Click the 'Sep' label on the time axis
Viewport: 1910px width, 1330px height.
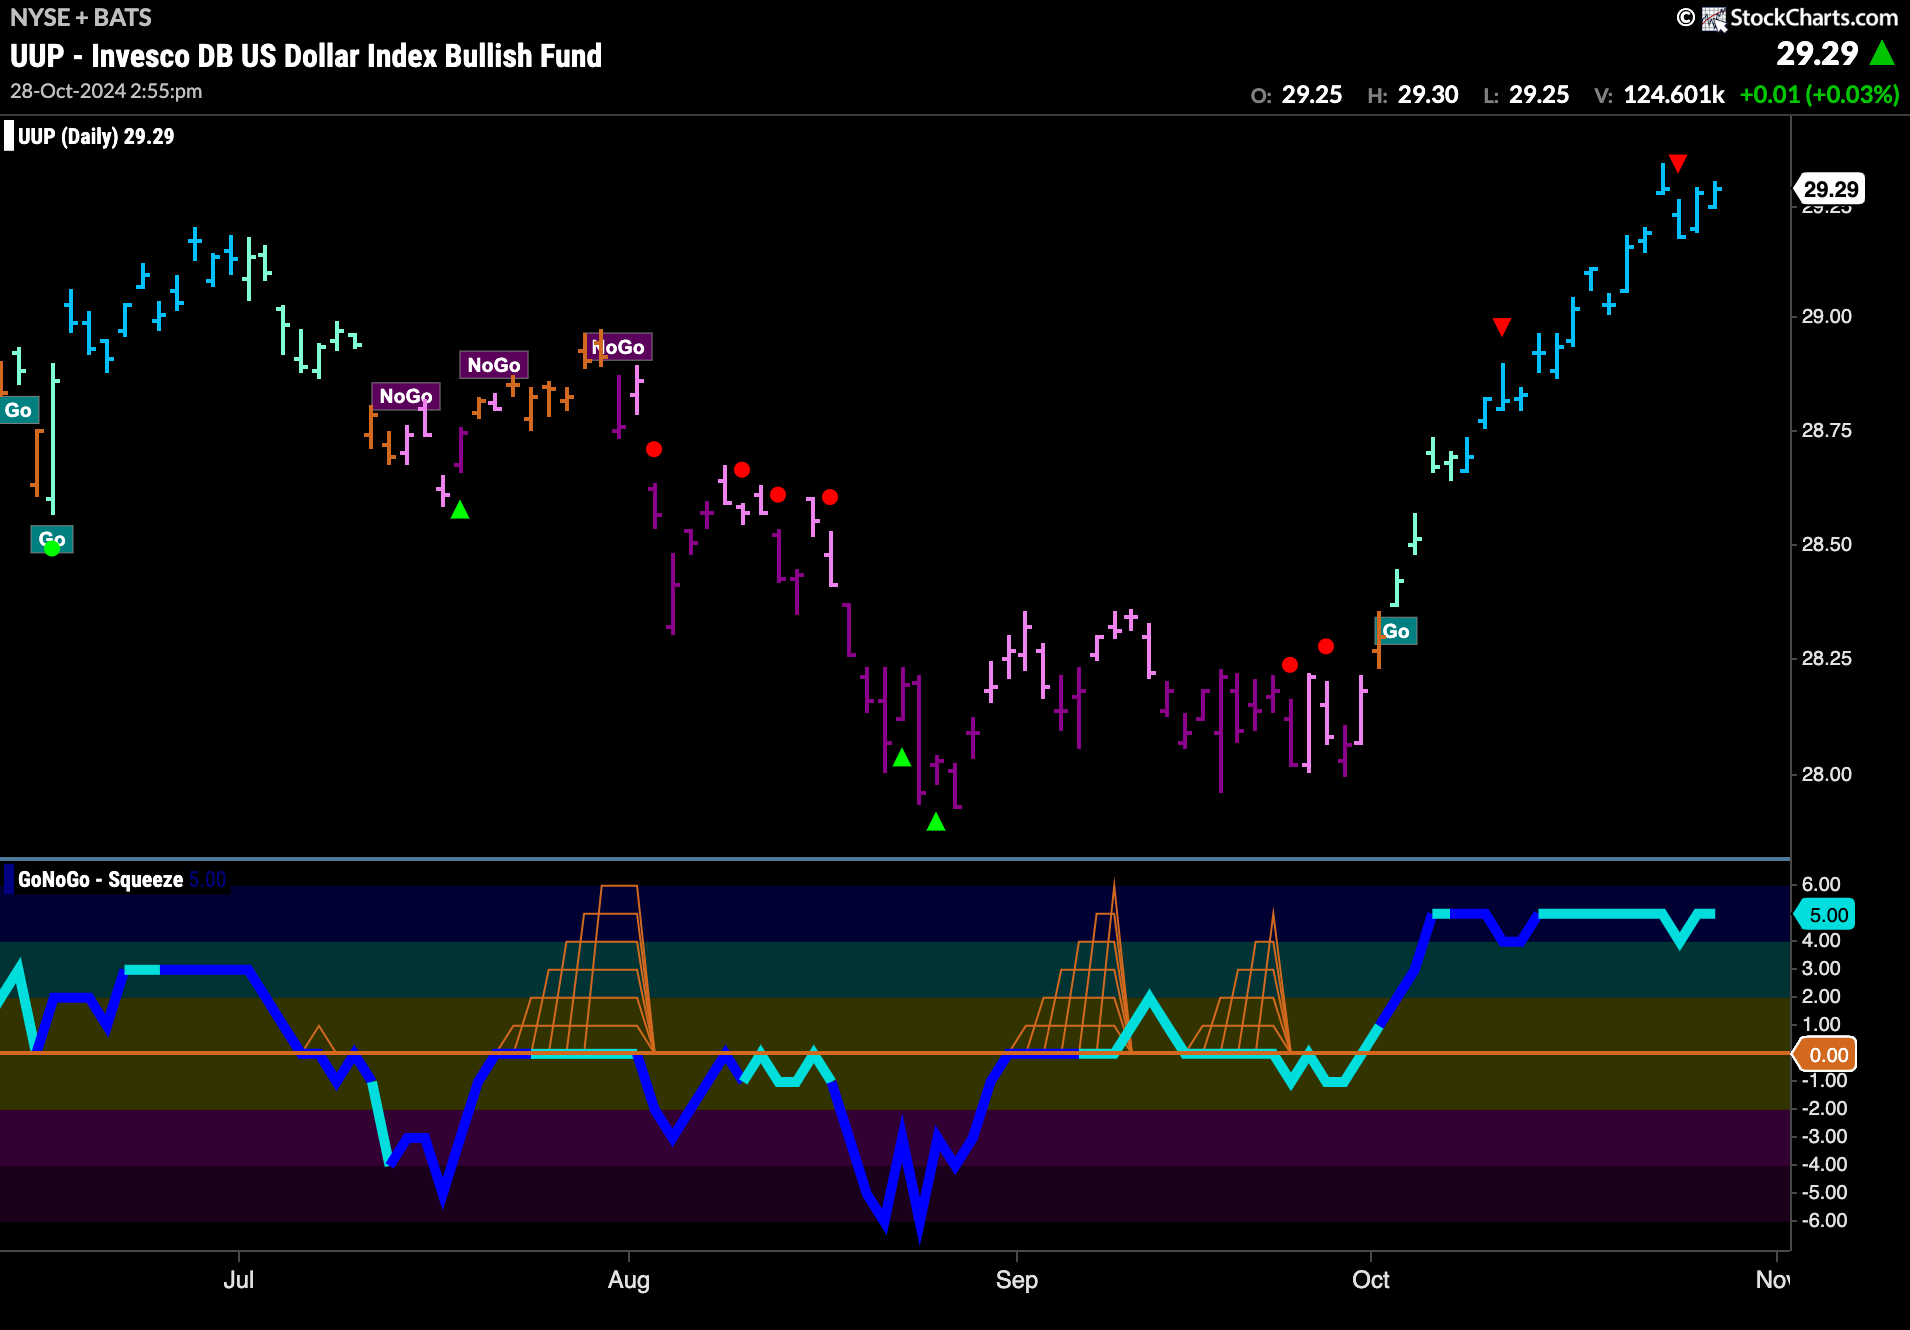click(1017, 1280)
